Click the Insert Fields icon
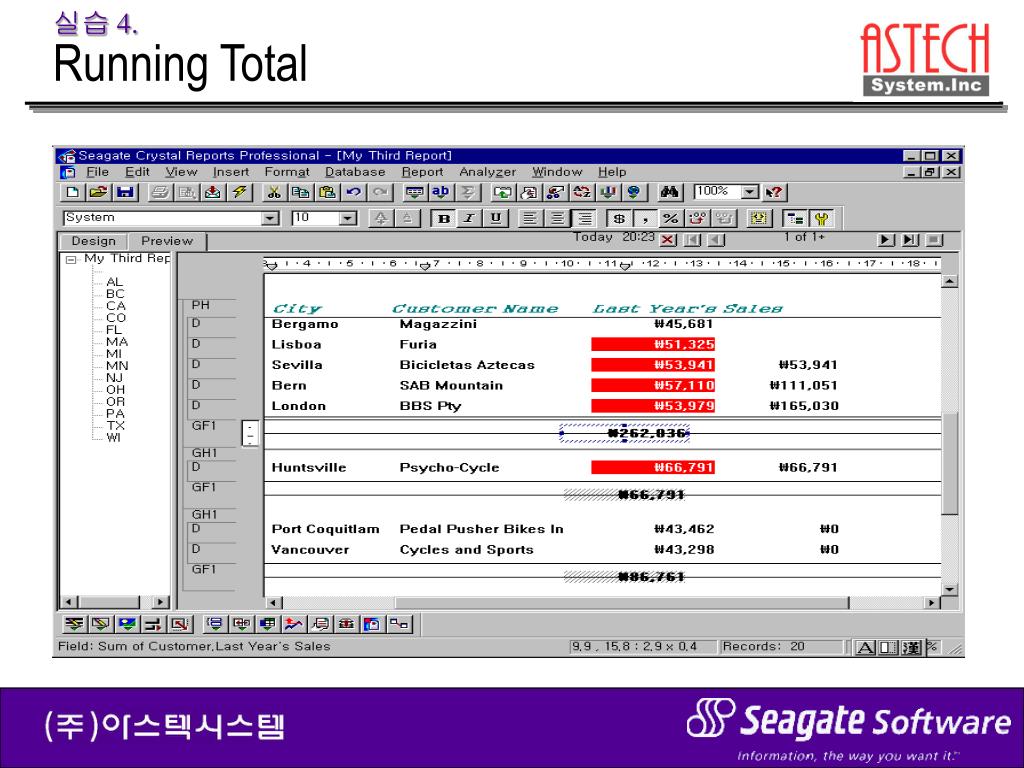This screenshot has width=1024, height=768. [x=415, y=192]
